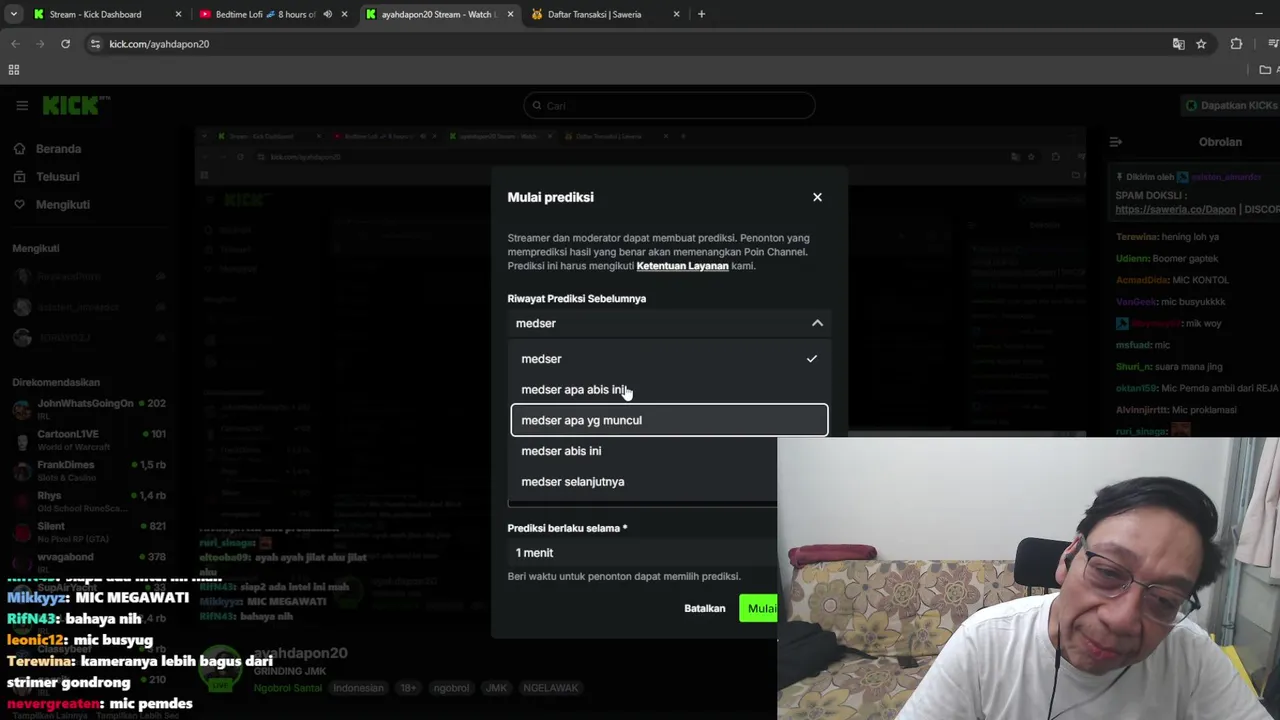This screenshot has width=1280, height=720.
Task: Click the Batalkan button
Action: pyautogui.click(x=705, y=608)
